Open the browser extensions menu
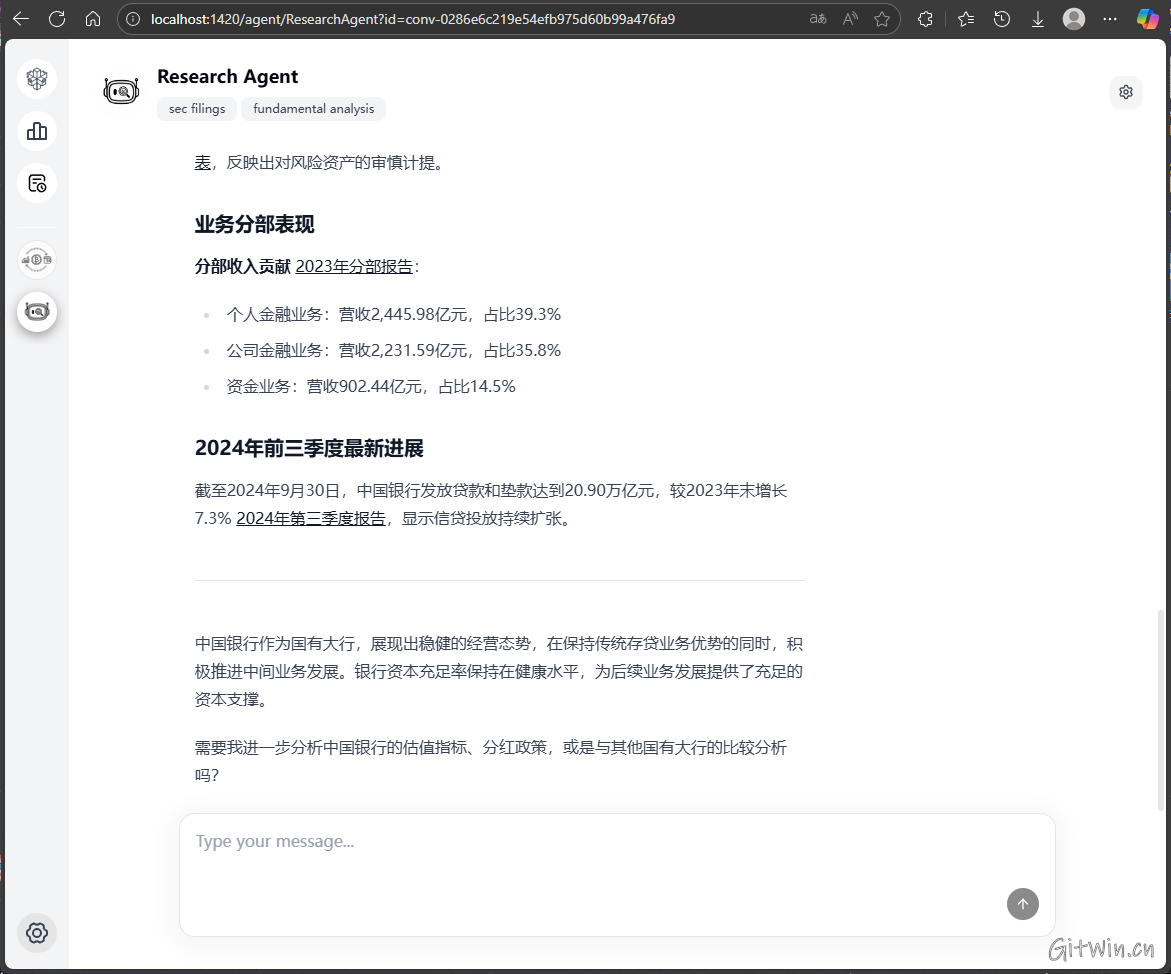 925,19
